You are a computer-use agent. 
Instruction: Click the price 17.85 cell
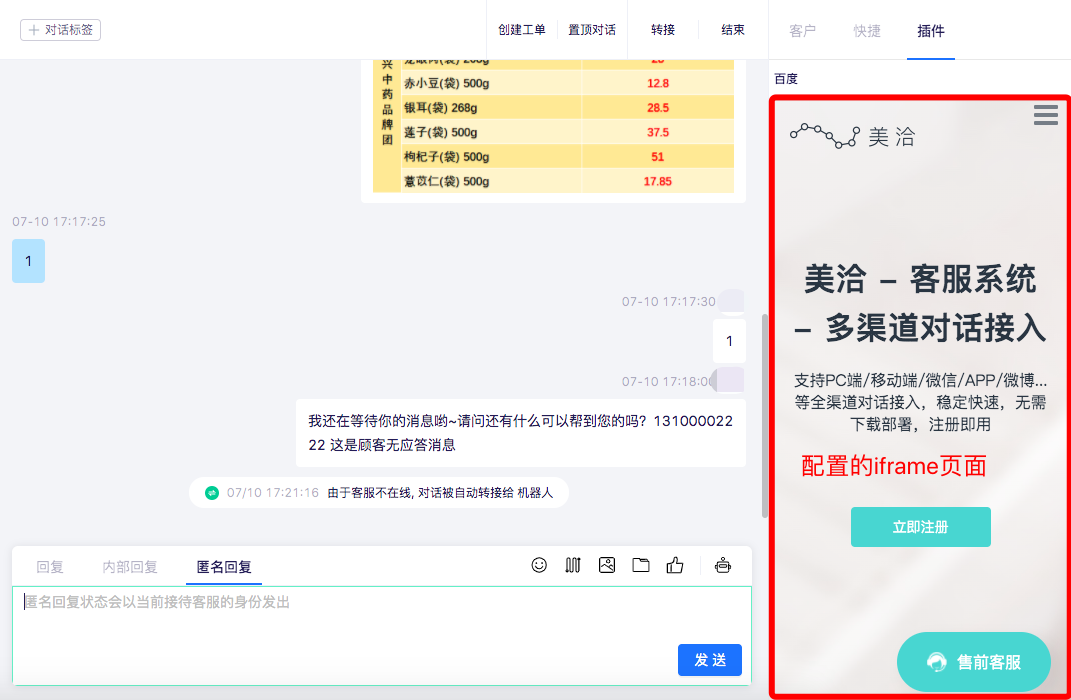pos(658,182)
